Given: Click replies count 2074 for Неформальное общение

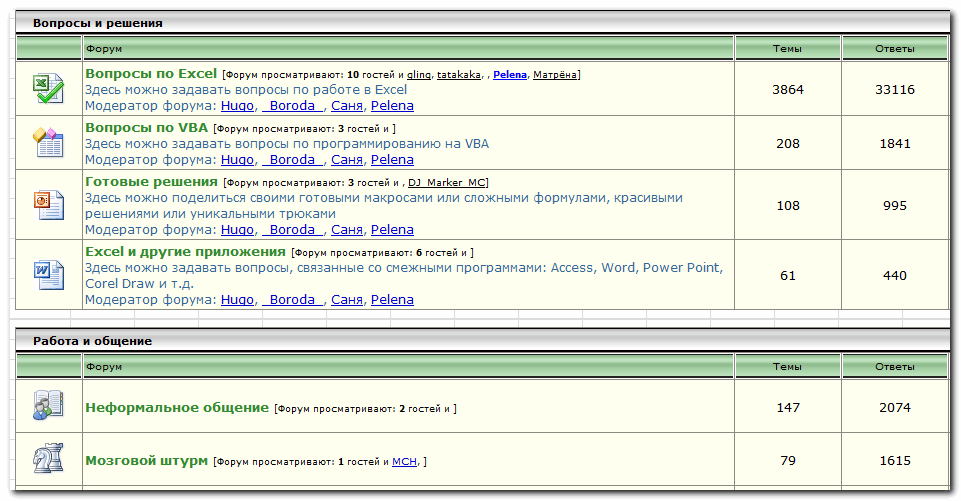Looking at the screenshot, I should click(895, 407).
